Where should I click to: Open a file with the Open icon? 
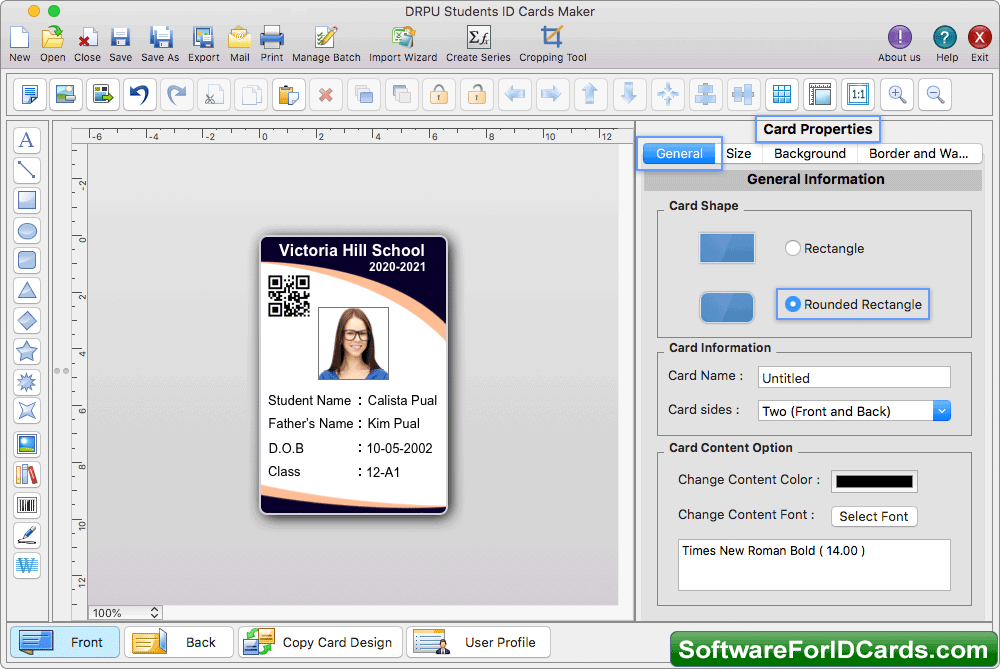pos(52,38)
